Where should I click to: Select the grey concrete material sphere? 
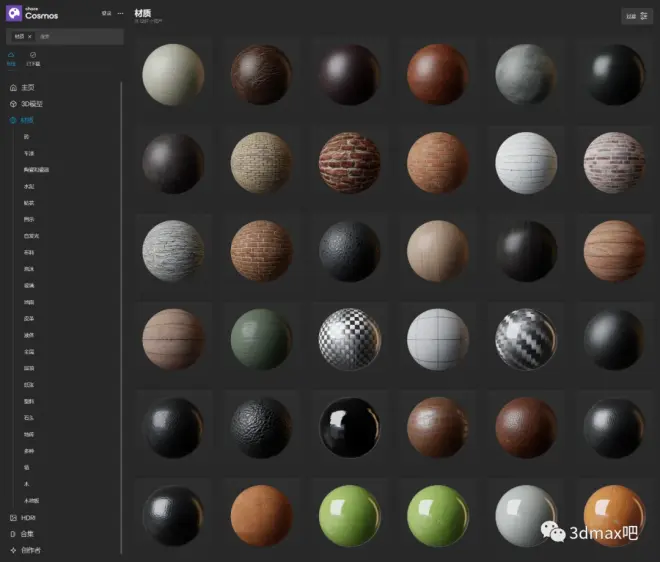[526, 75]
